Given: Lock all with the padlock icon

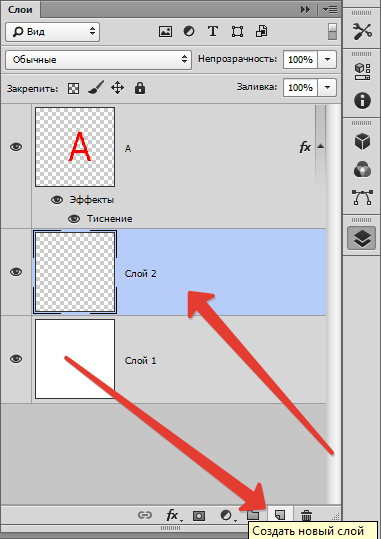Looking at the screenshot, I should pos(140,88).
